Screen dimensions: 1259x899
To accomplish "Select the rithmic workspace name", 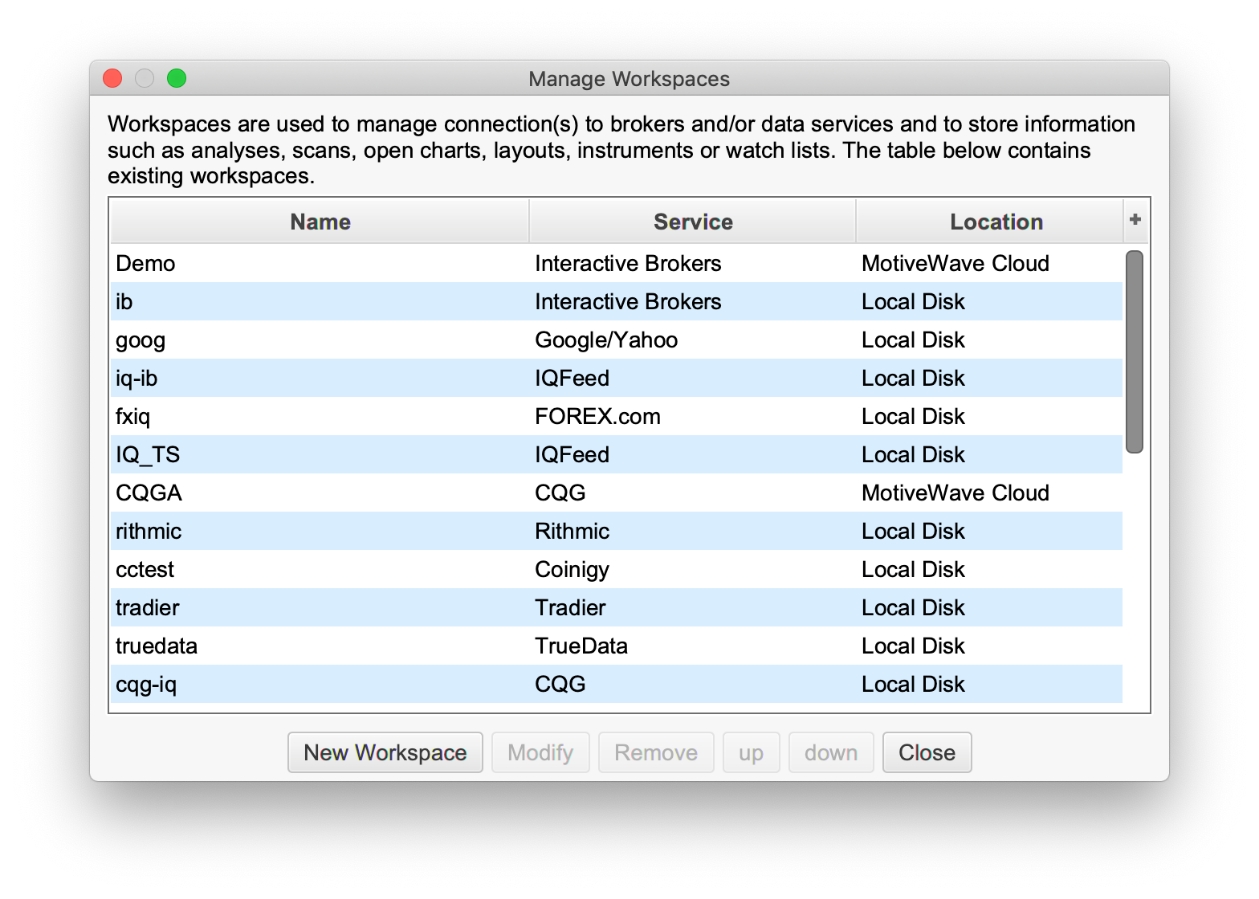I will (149, 531).
